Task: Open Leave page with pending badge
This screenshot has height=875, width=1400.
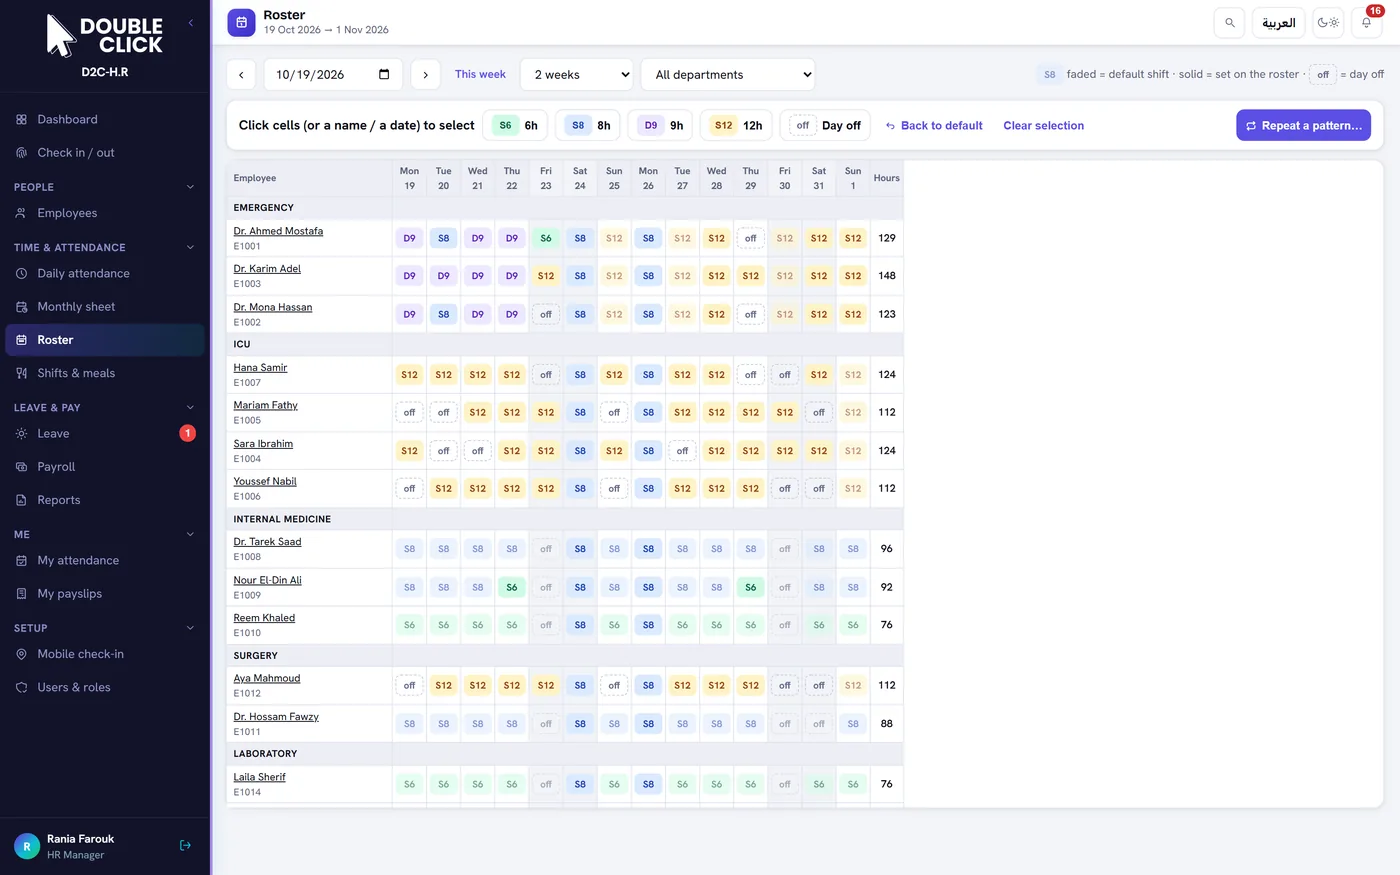Action: click(x=105, y=434)
